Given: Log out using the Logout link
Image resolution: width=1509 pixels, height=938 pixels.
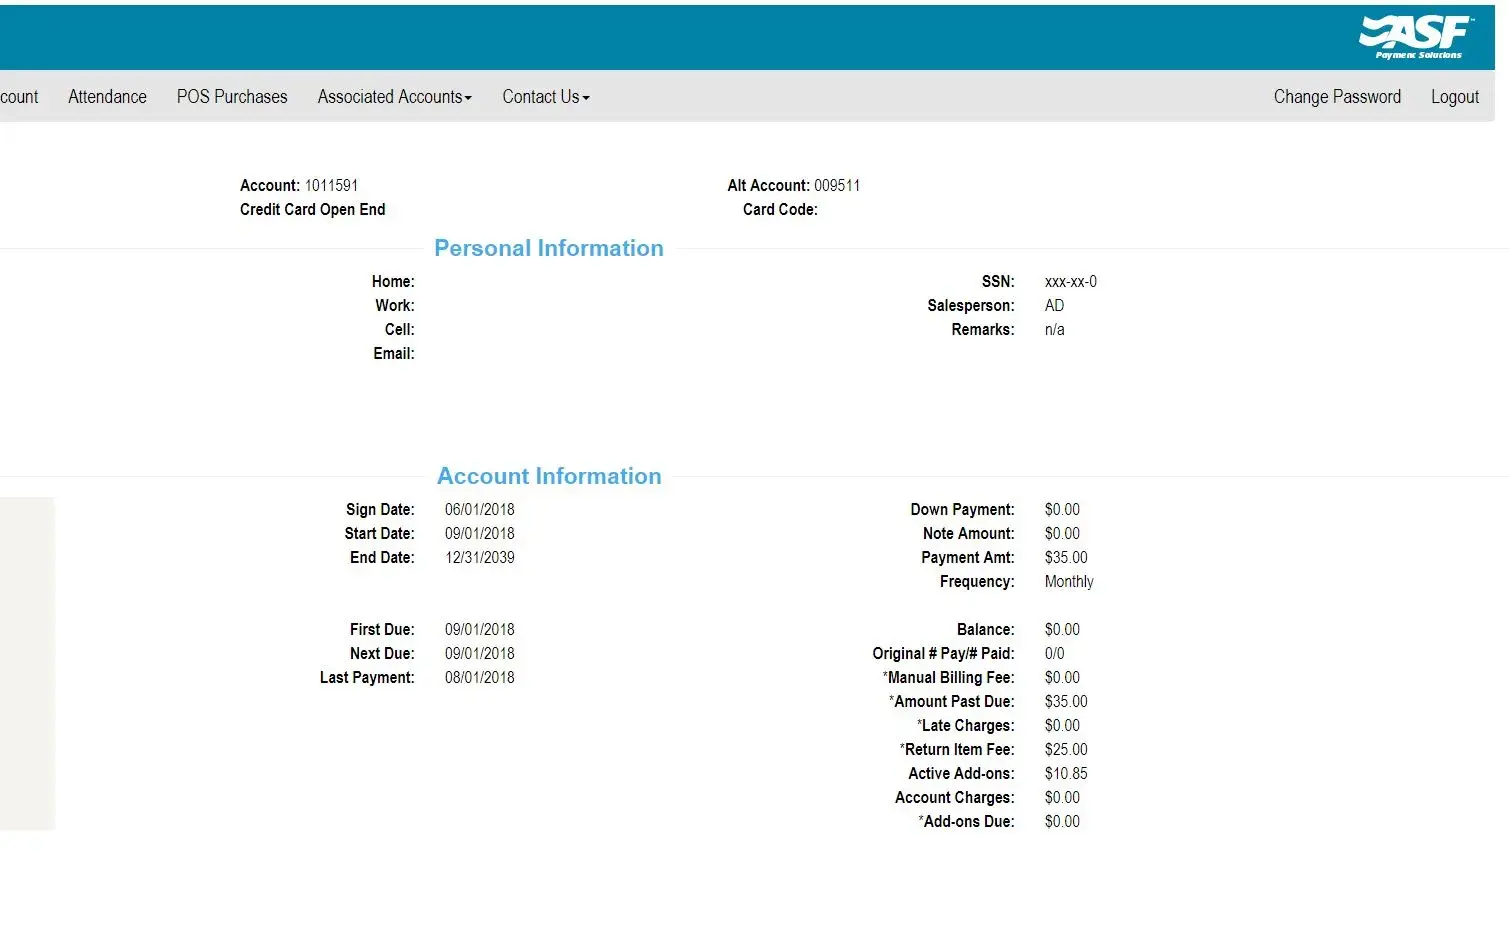Looking at the screenshot, I should (1454, 97).
